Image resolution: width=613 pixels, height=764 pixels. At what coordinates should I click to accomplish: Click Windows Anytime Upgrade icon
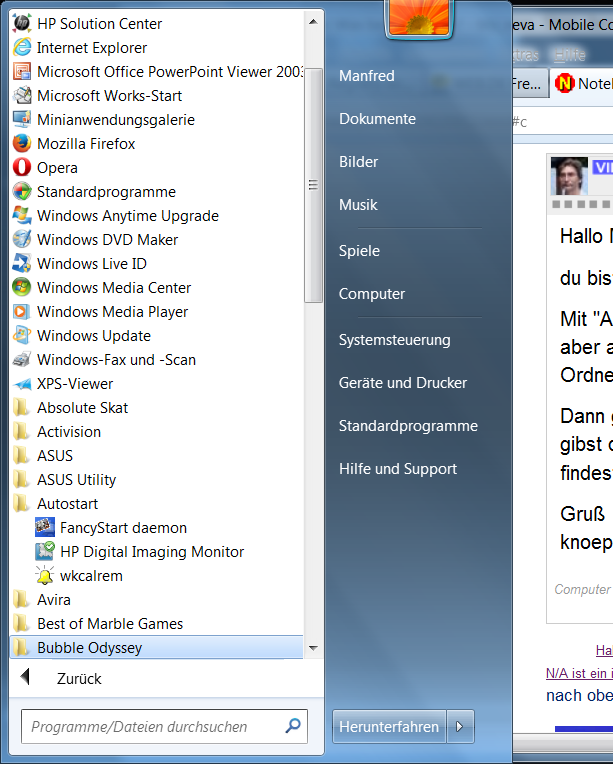pyautogui.click(x=22, y=215)
